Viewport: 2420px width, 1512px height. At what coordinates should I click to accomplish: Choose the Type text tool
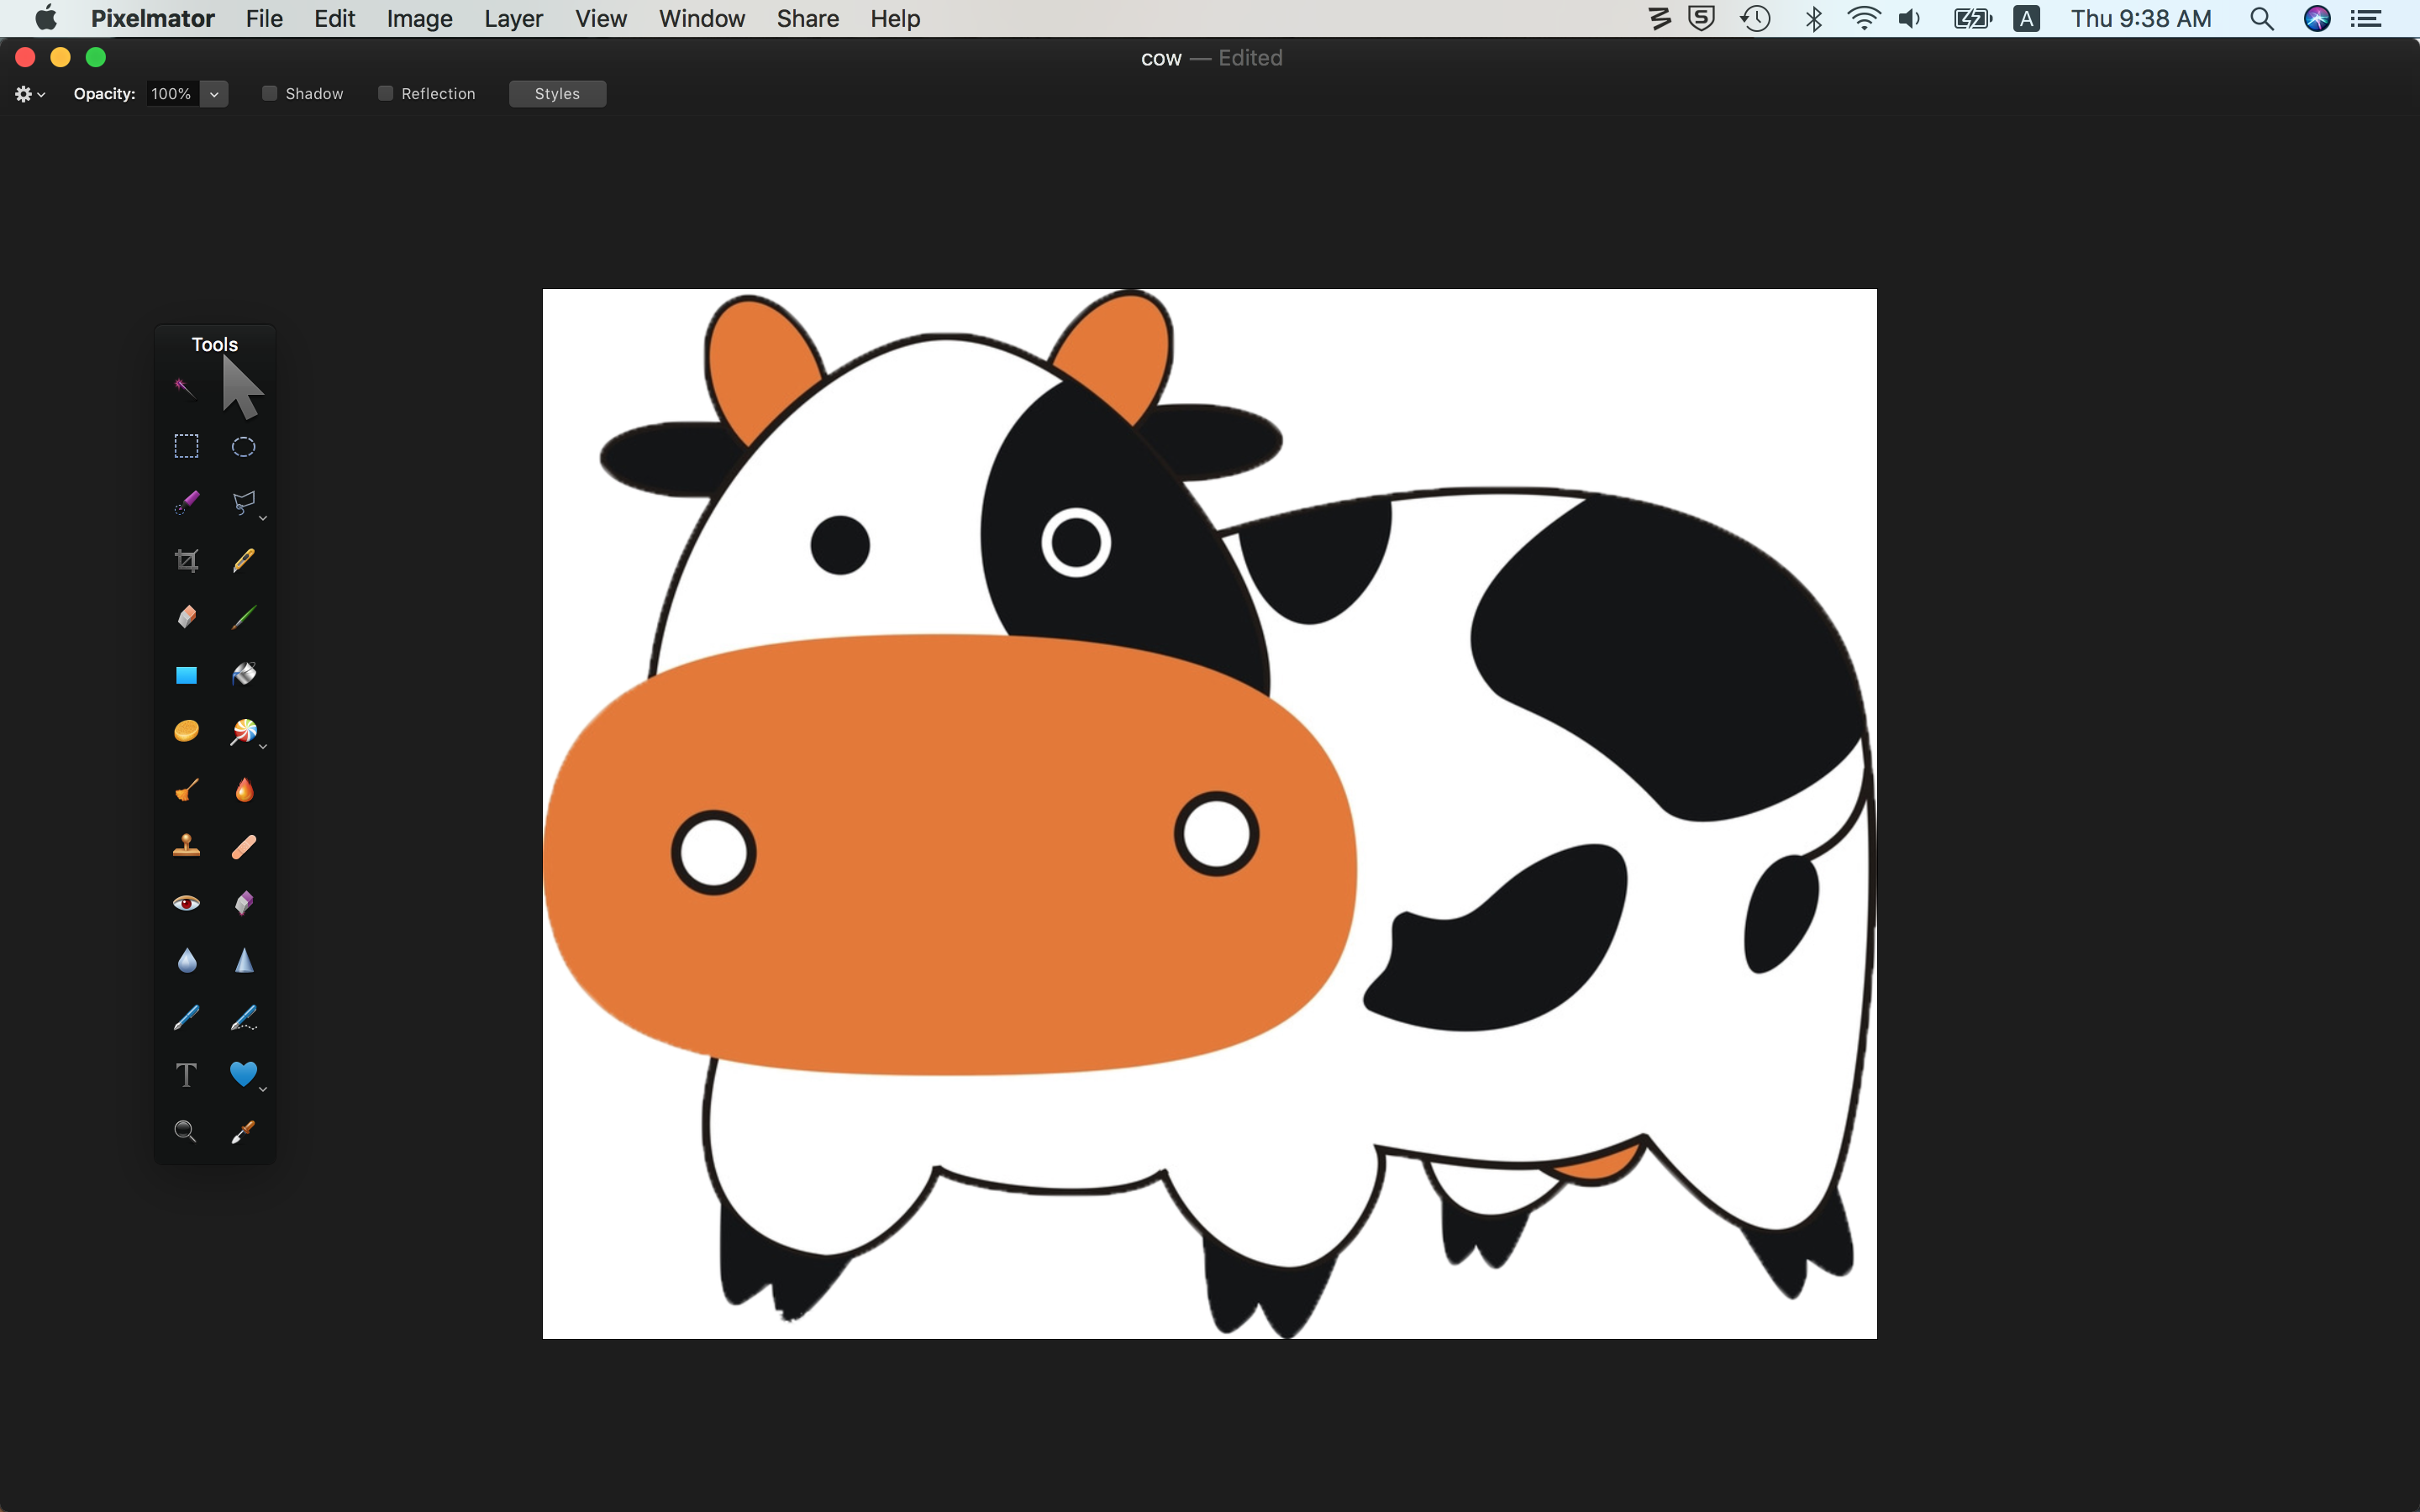click(186, 1075)
